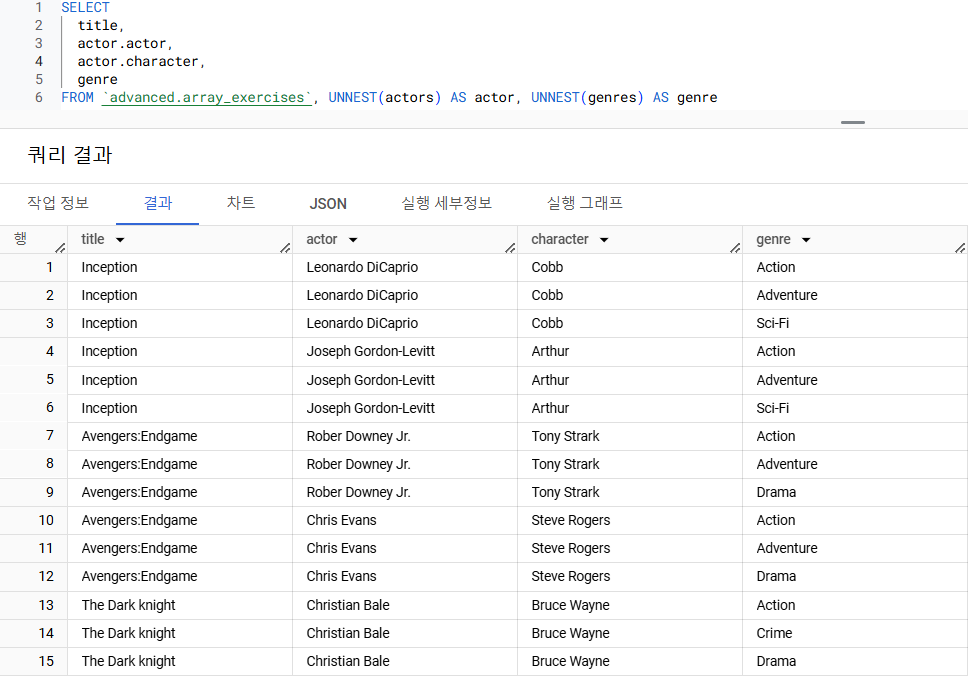
Task: Click the UNNEST(genres) expression
Action: click(587, 98)
